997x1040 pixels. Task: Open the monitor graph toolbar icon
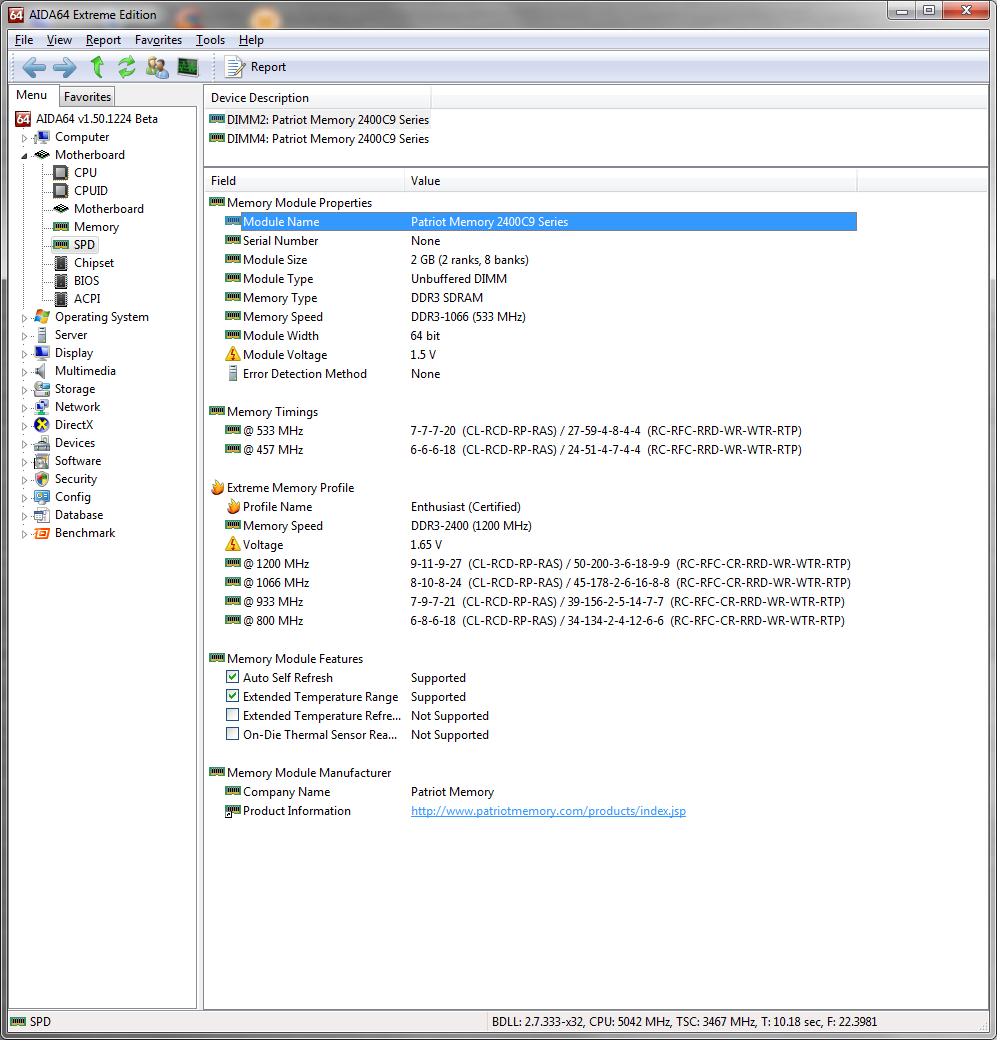tap(188, 67)
